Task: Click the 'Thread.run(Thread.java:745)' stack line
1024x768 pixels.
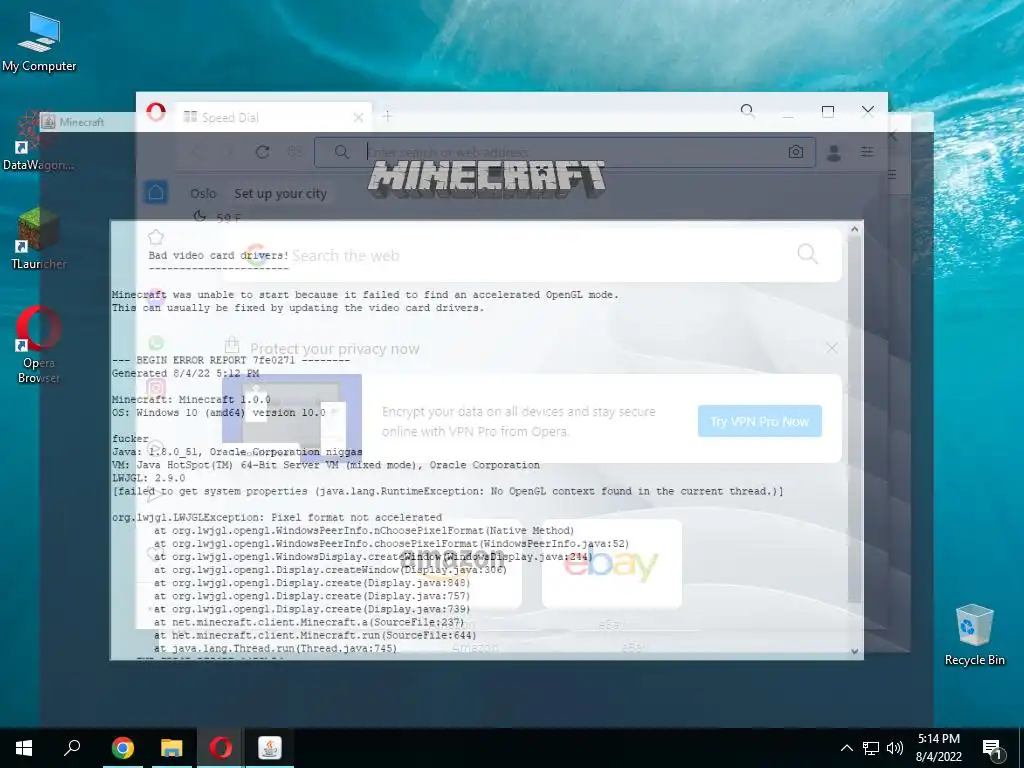Action: pos(276,648)
